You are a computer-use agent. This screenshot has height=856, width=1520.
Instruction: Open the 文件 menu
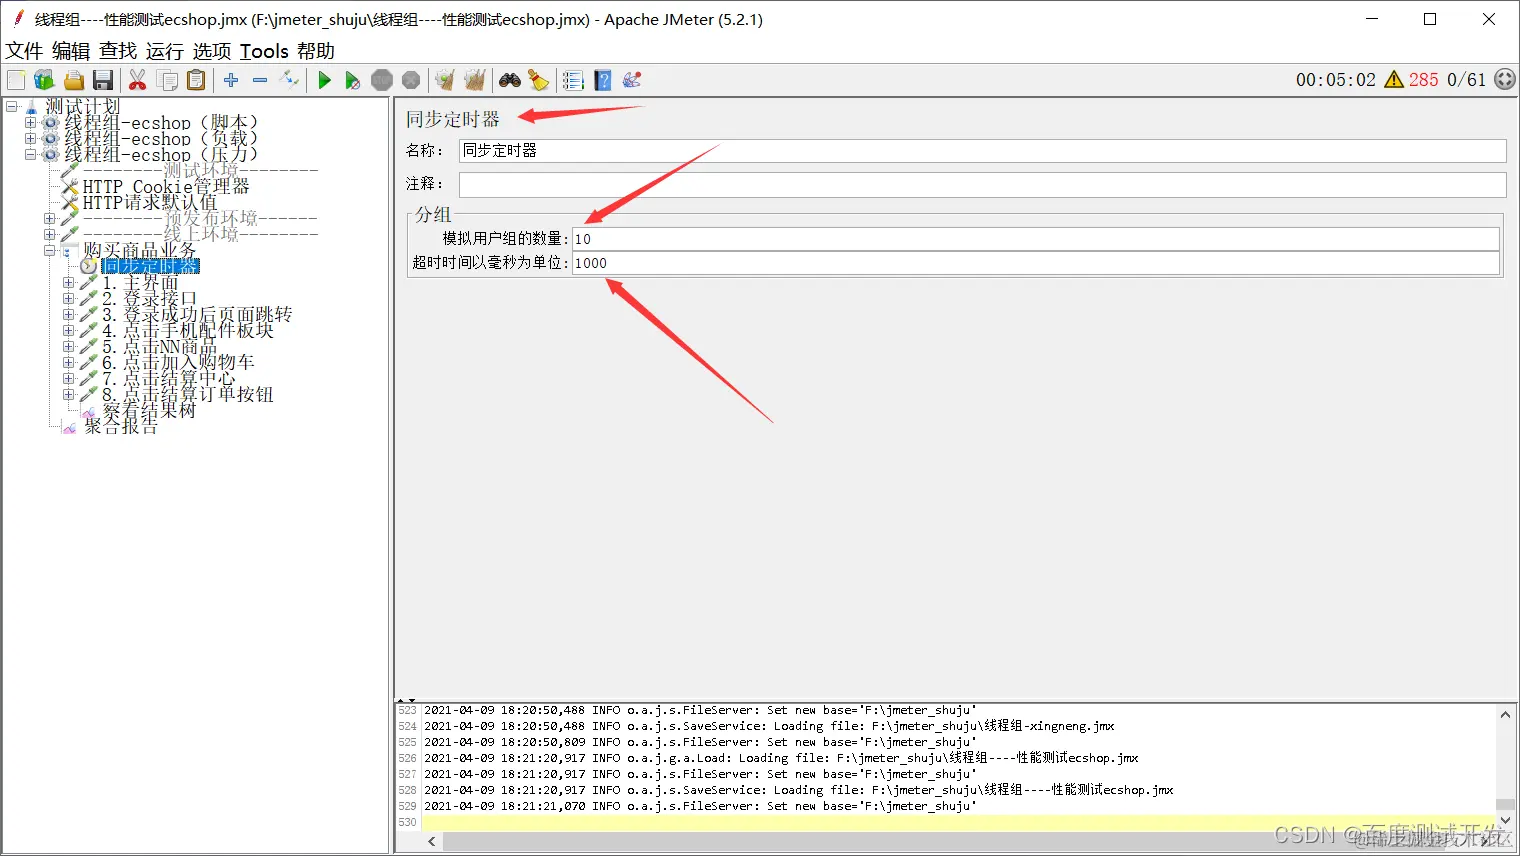(x=24, y=51)
